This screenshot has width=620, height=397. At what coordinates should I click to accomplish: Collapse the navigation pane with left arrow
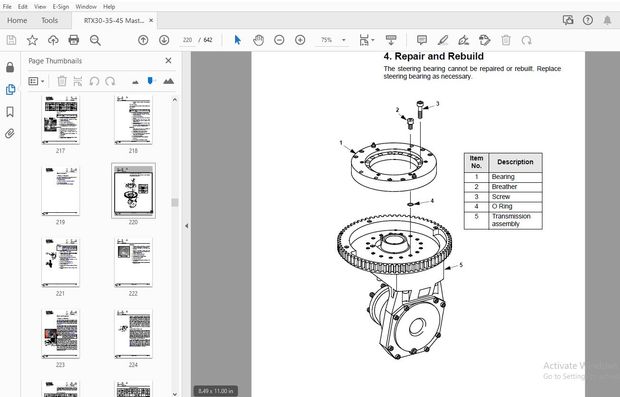pyautogui.click(x=187, y=226)
